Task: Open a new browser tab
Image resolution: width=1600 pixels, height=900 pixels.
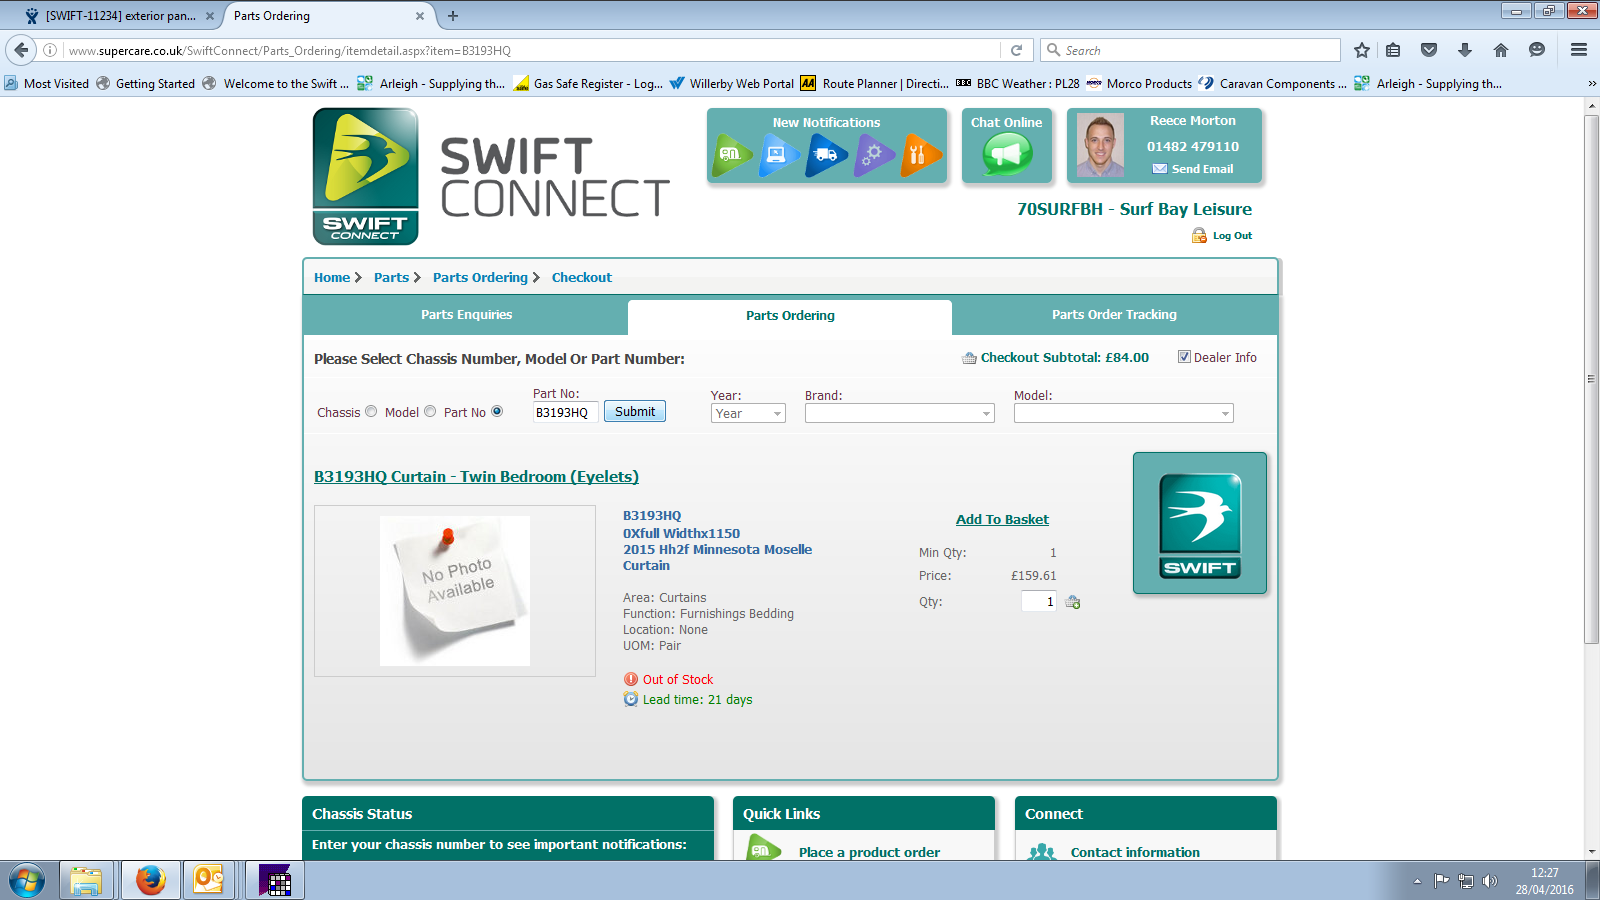Action: [453, 16]
